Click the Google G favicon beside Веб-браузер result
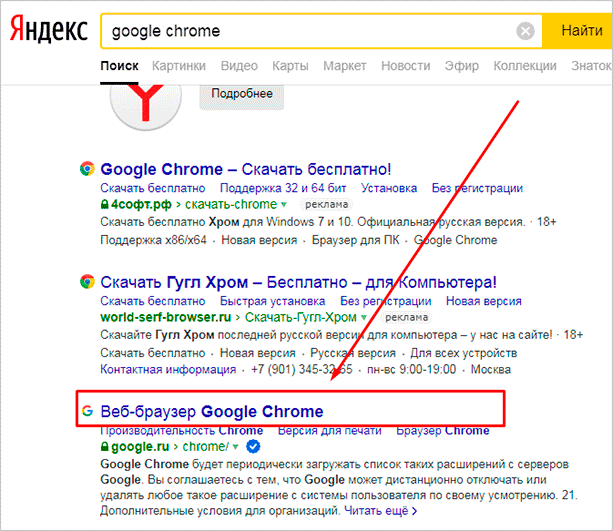Screen dimensions: 613x531 coord(88,411)
